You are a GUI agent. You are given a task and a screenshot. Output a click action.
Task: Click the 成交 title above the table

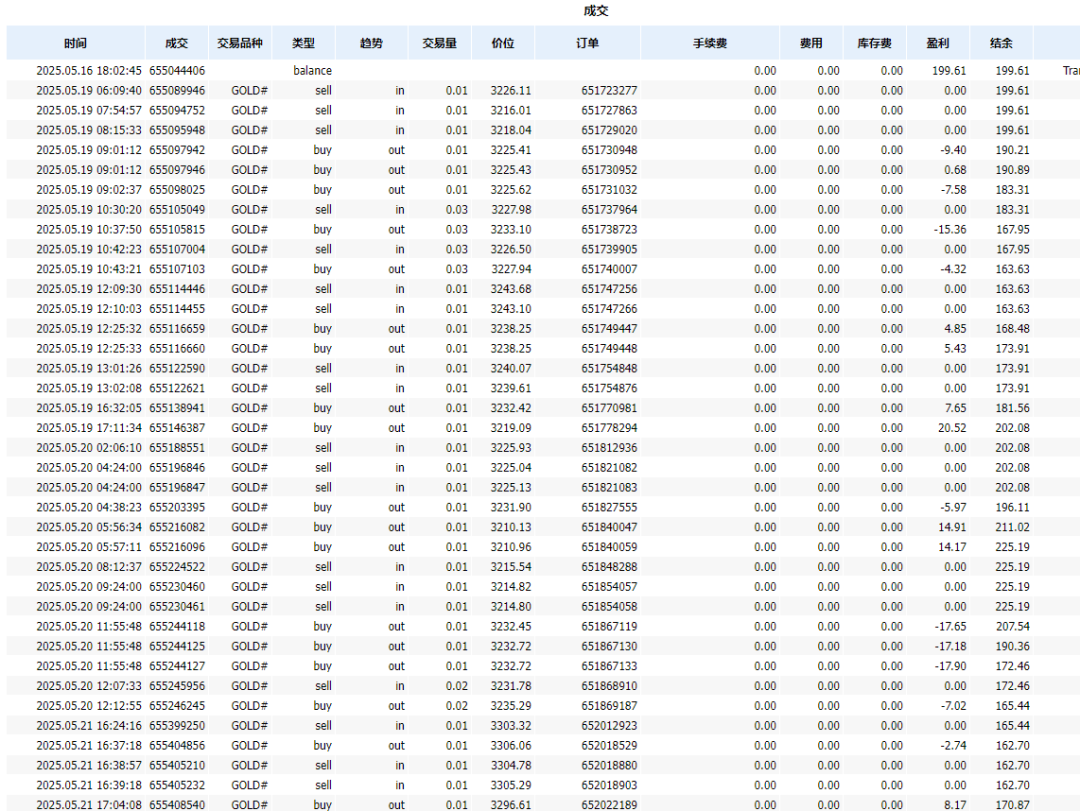coord(596,10)
